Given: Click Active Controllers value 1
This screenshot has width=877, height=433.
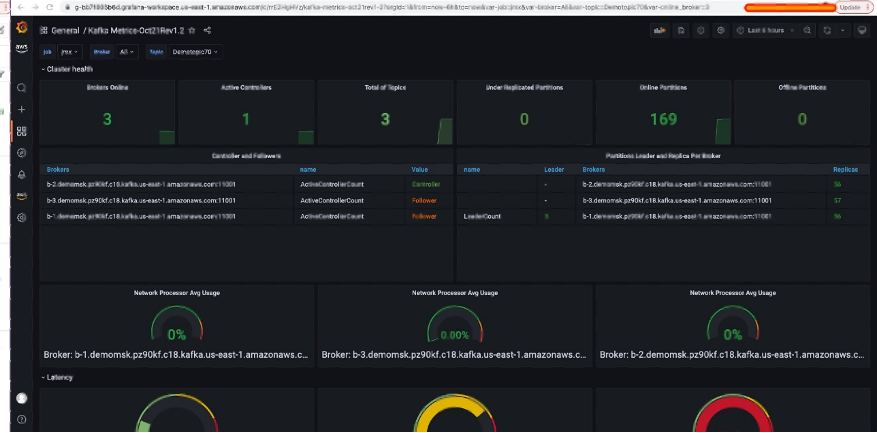Looking at the screenshot, I should point(246,119).
